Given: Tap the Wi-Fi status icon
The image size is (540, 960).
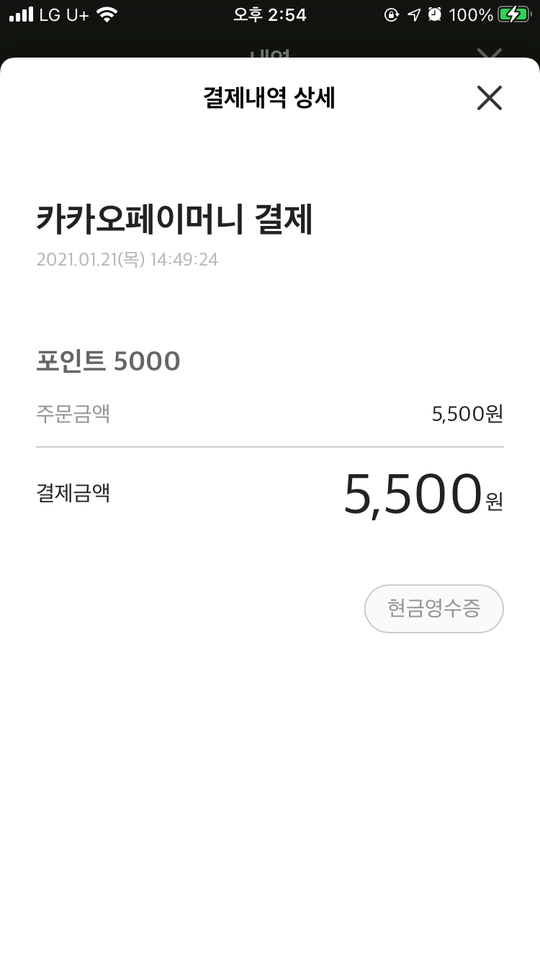Looking at the screenshot, I should coord(107,15).
